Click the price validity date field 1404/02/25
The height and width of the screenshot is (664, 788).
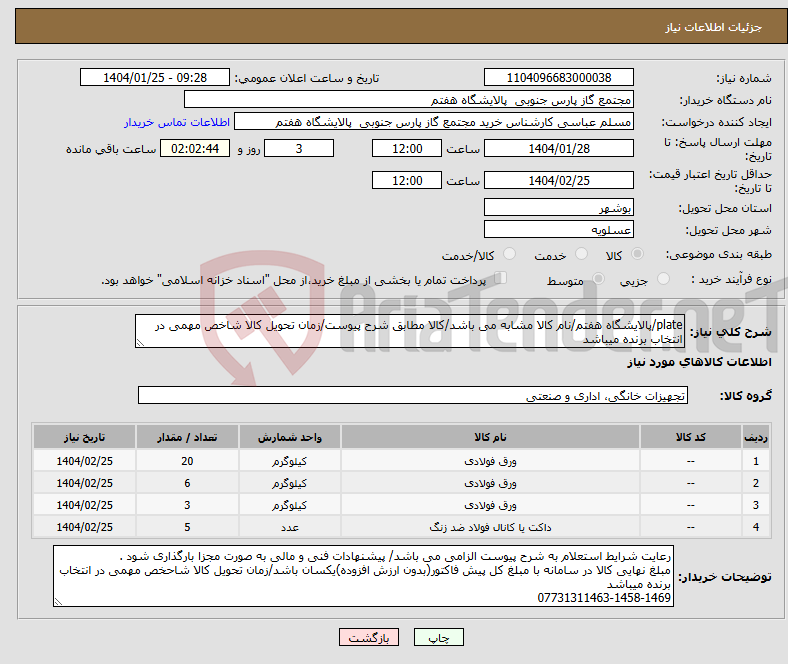558,180
